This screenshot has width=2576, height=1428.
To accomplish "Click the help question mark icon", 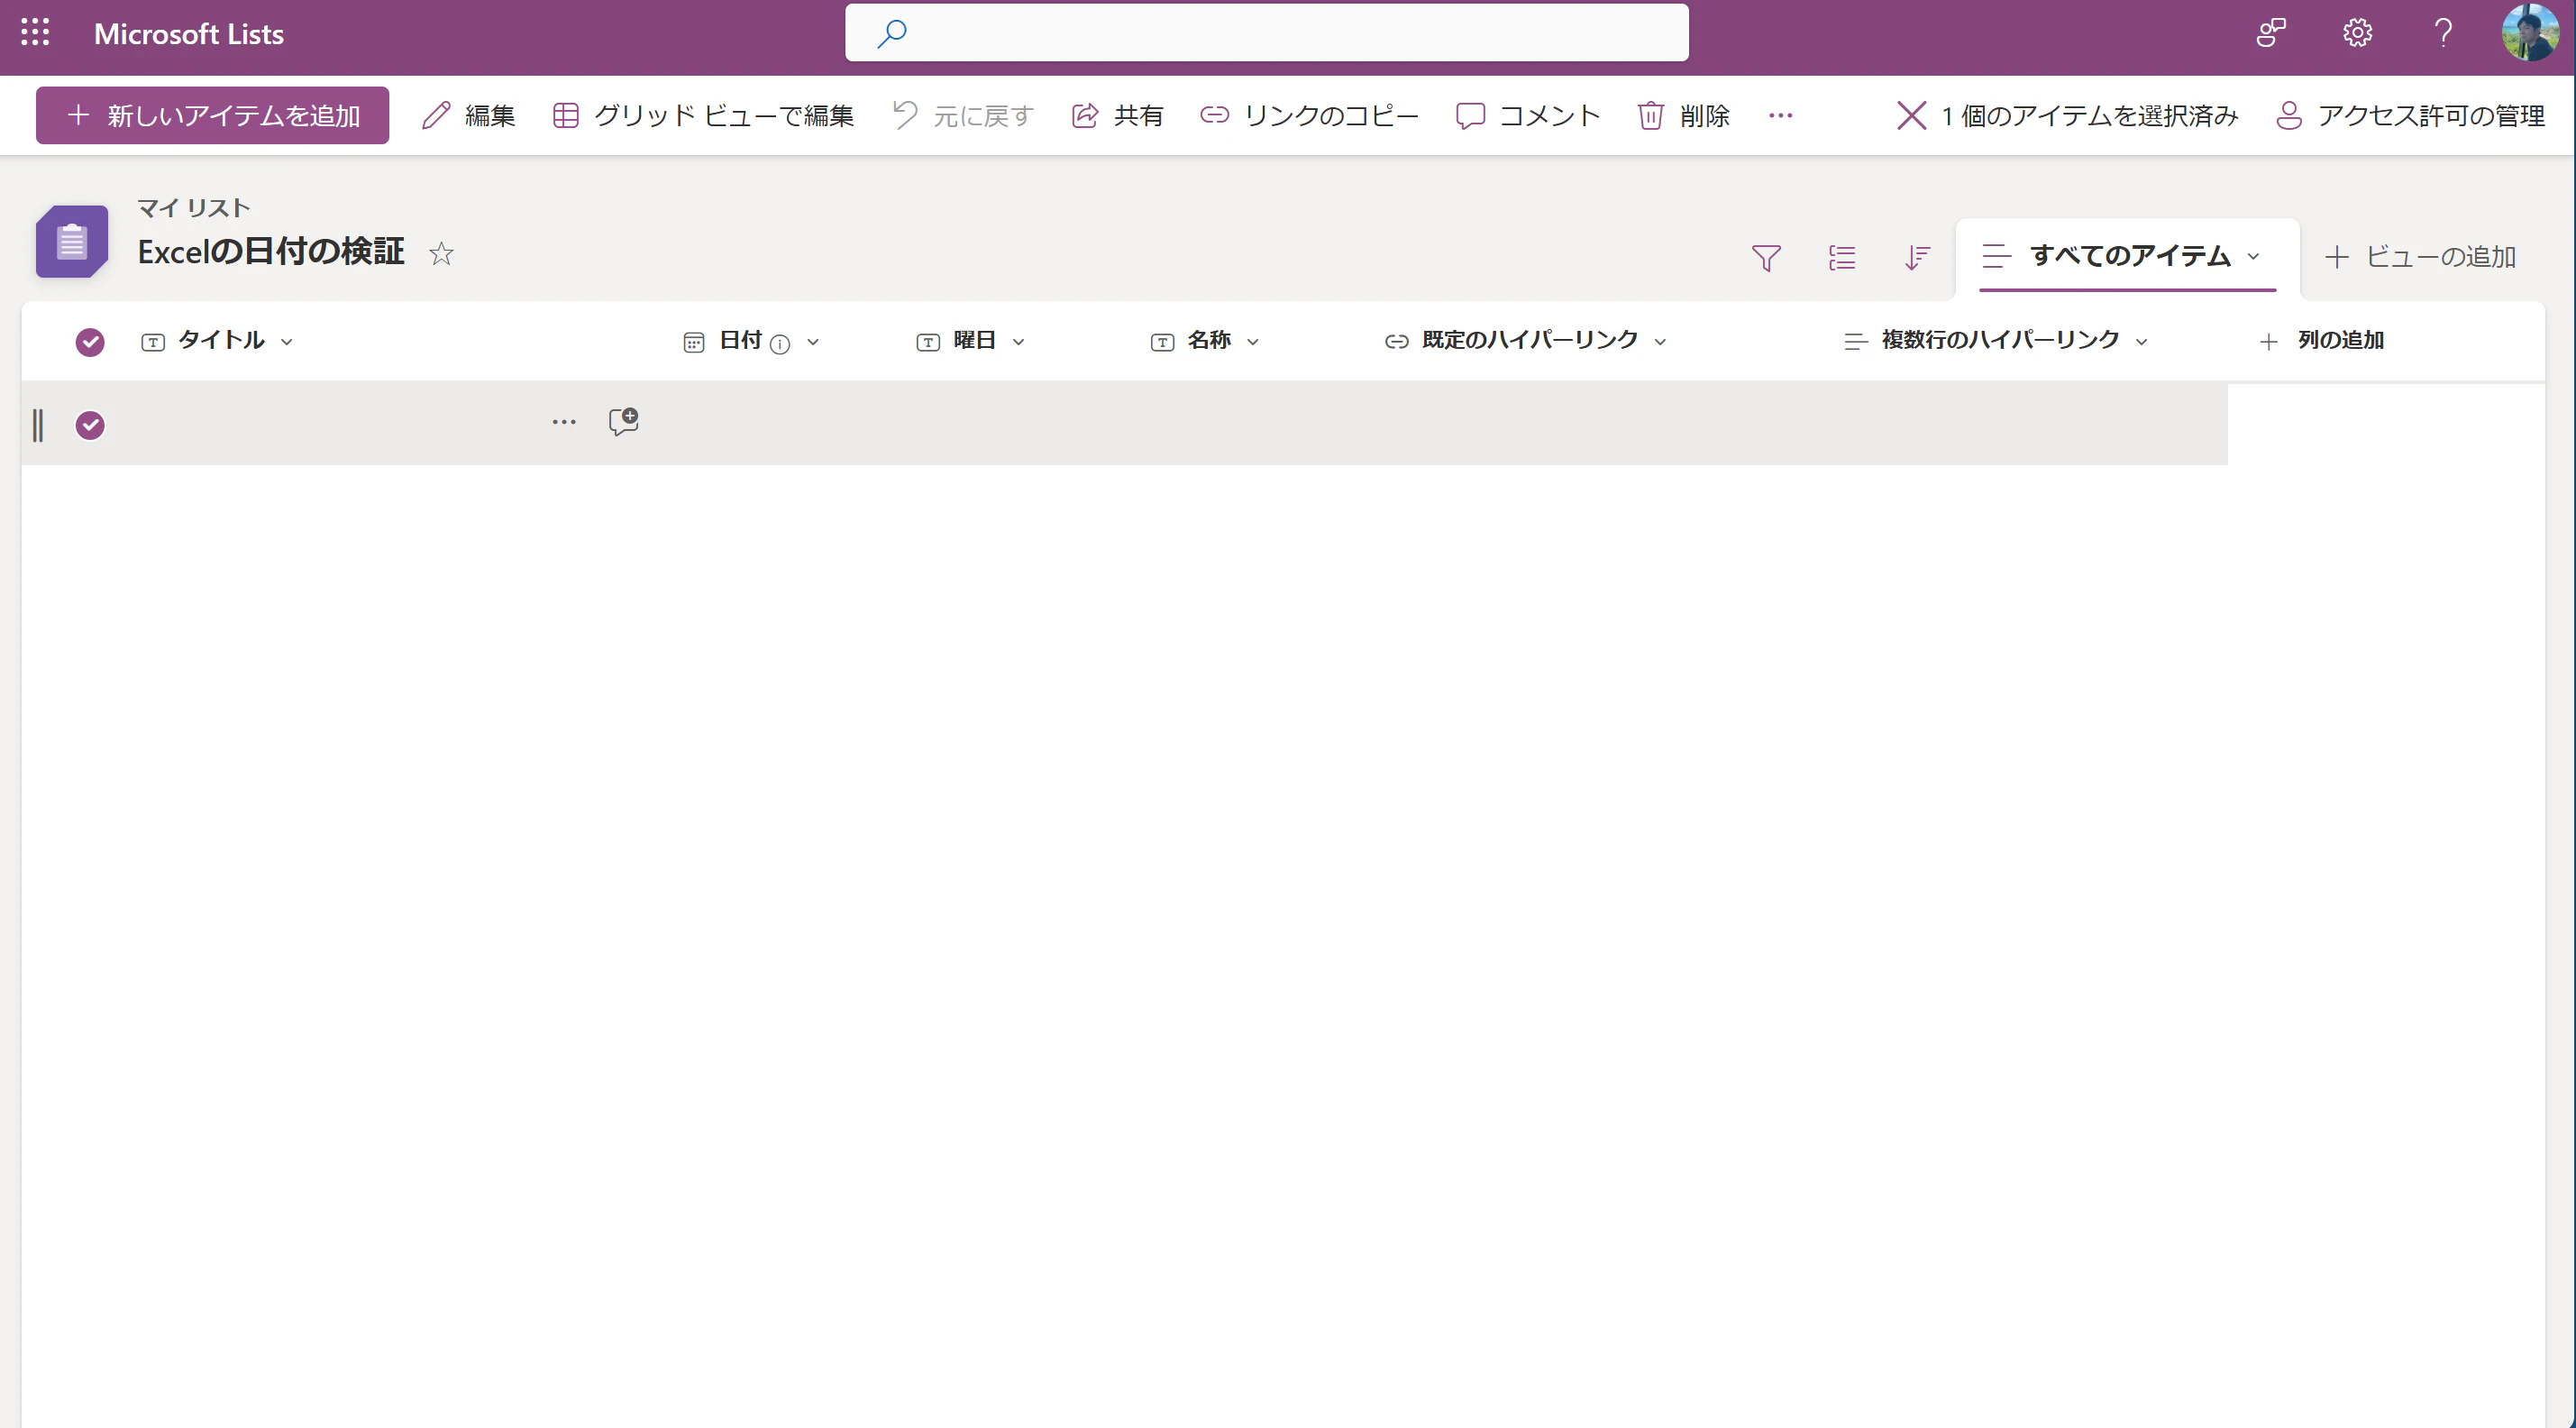I will tap(2443, 33).
